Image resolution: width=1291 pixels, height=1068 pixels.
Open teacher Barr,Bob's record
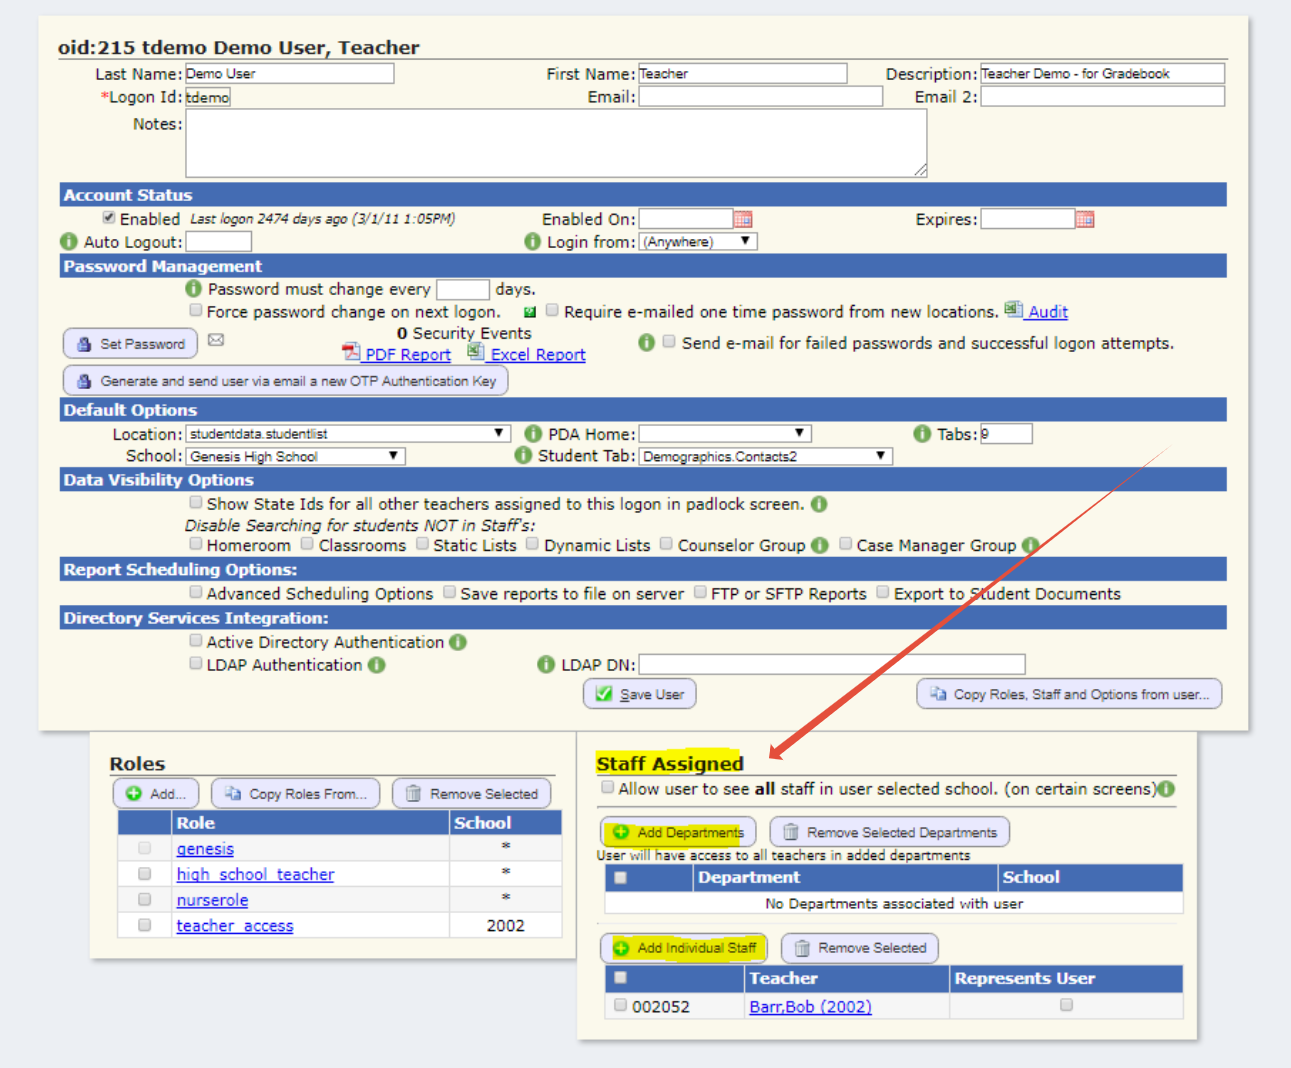tap(810, 1006)
